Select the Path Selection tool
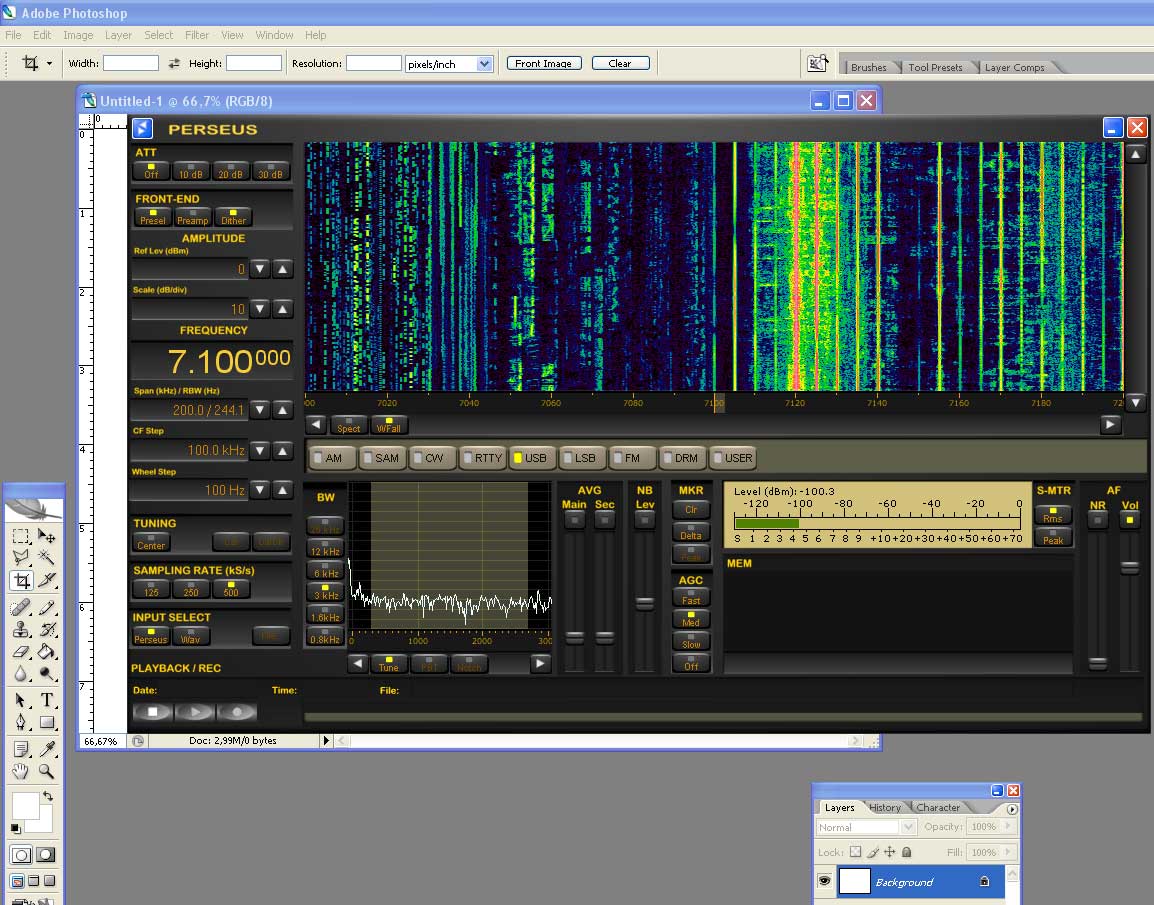Viewport: 1154px width, 905px height. click(21, 700)
